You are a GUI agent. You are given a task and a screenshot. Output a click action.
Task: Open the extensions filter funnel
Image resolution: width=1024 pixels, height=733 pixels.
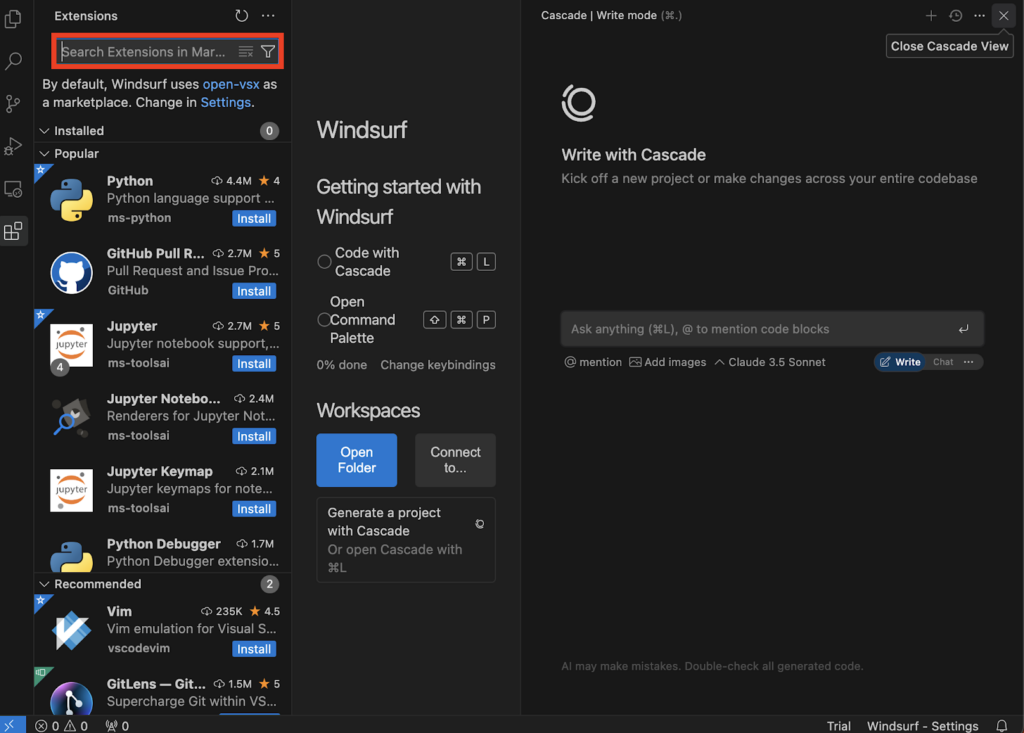pyautogui.click(x=268, y=52)
